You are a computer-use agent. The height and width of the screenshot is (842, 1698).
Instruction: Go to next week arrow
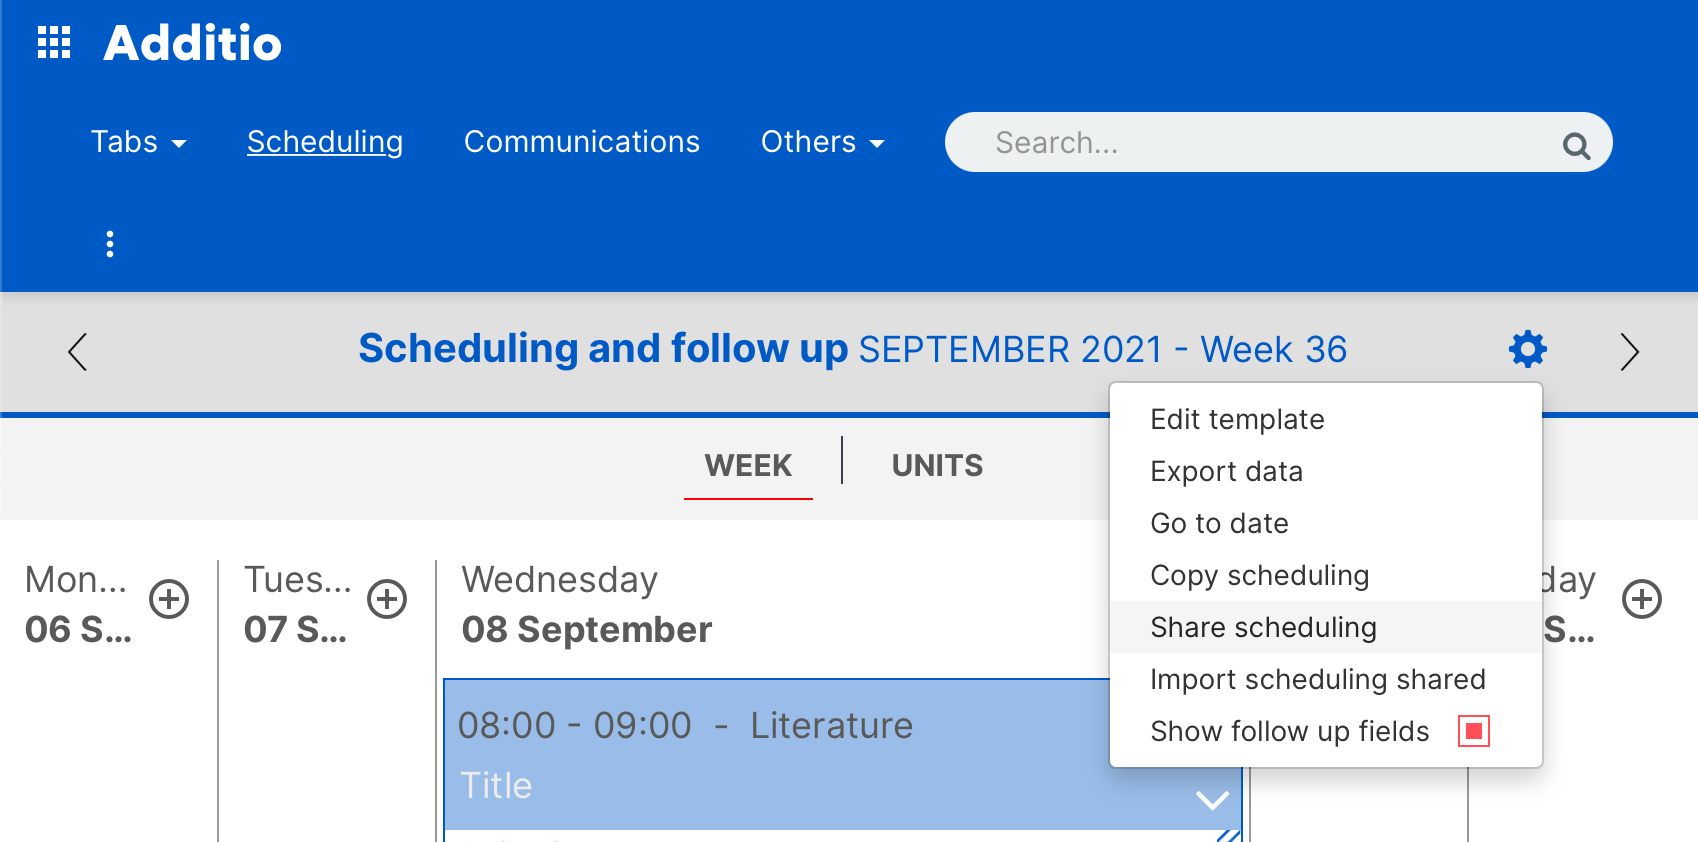point(1629,351)
